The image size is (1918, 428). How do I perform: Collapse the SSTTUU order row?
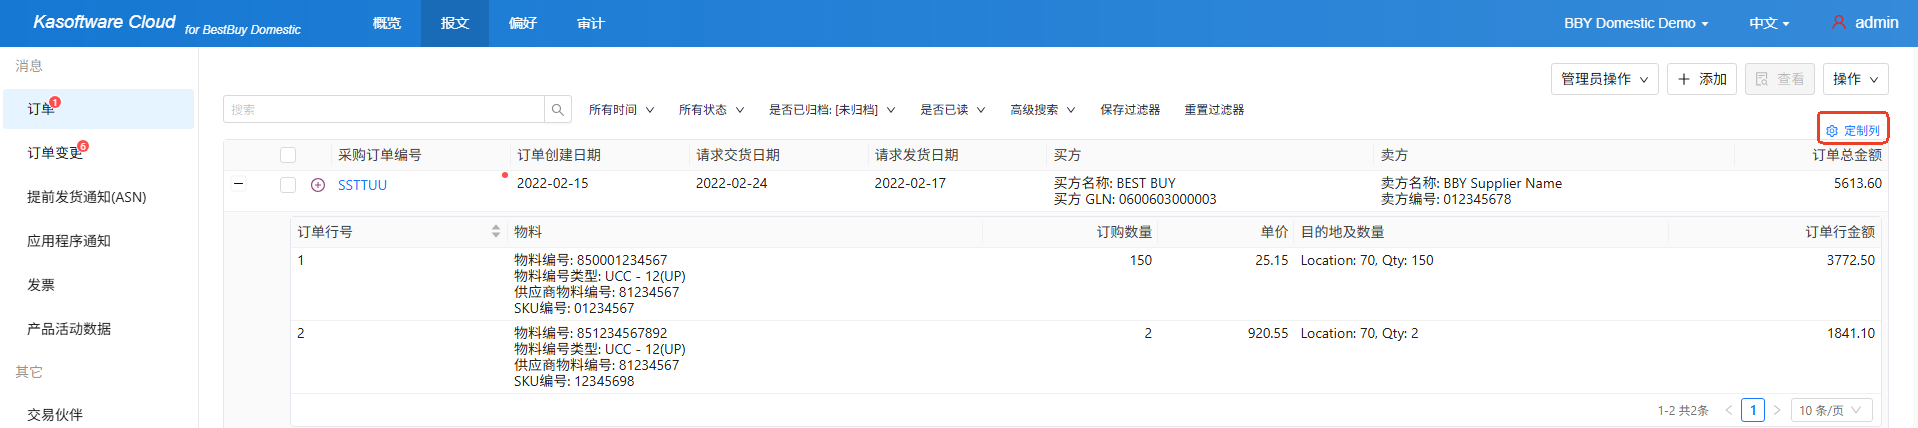(238, 183)
